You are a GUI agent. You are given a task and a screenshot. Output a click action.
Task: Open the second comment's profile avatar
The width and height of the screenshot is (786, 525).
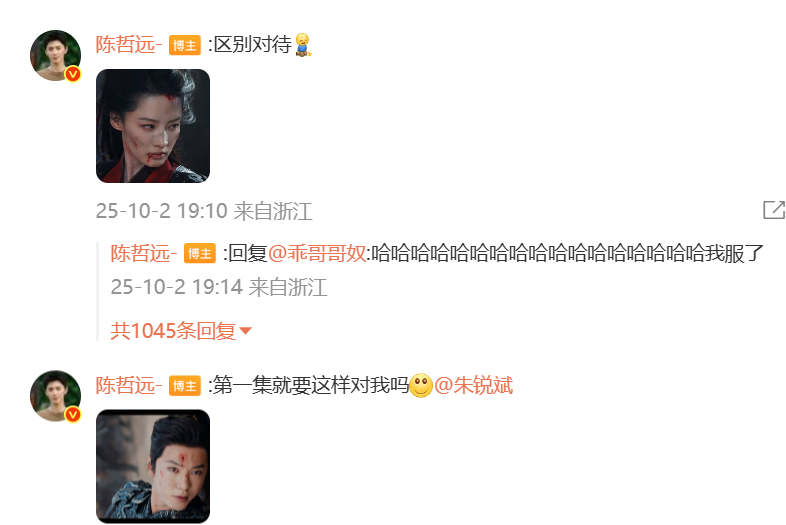(56, 396)
